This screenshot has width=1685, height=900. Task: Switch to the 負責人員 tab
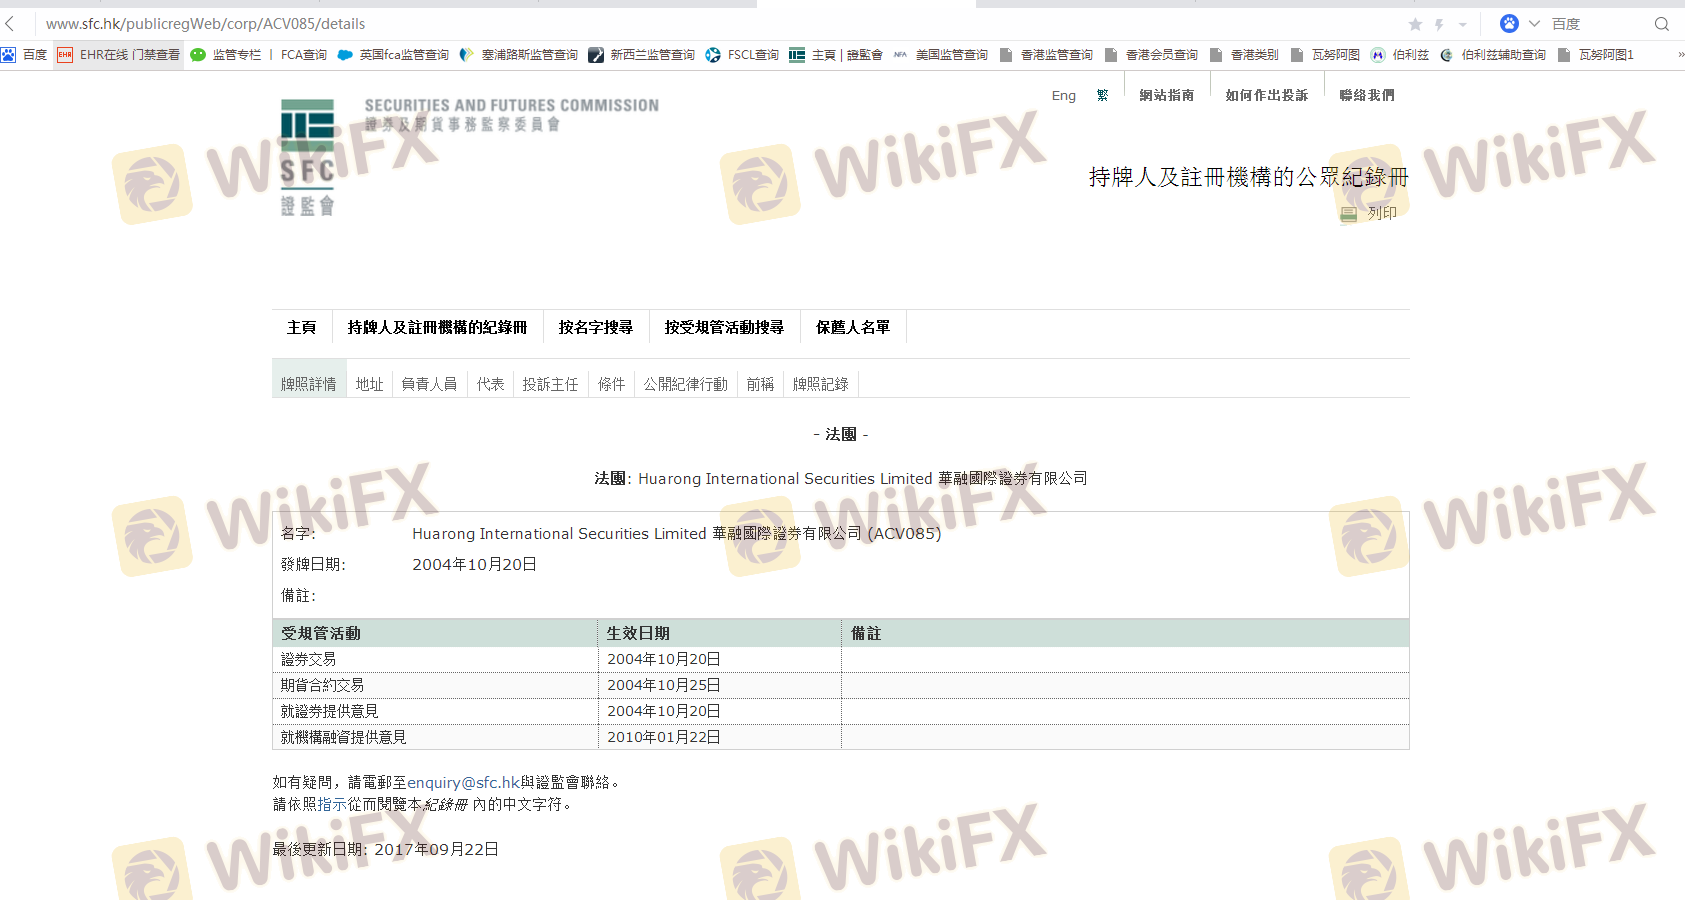pyautogui.click(x=430, y=384)
